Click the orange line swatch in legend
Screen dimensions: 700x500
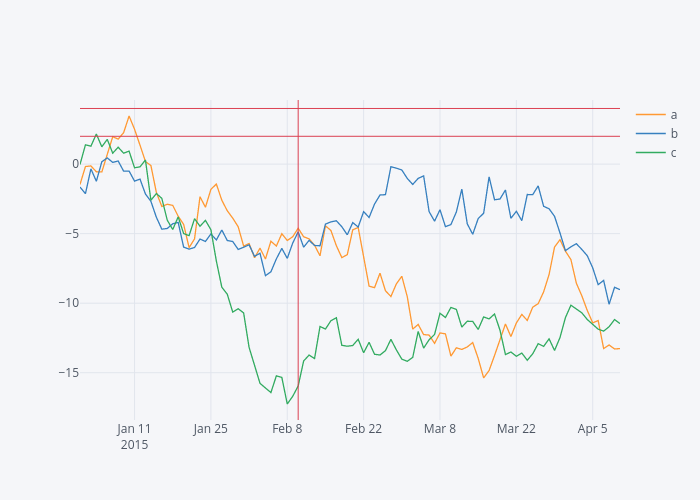(x=650, y=115)
